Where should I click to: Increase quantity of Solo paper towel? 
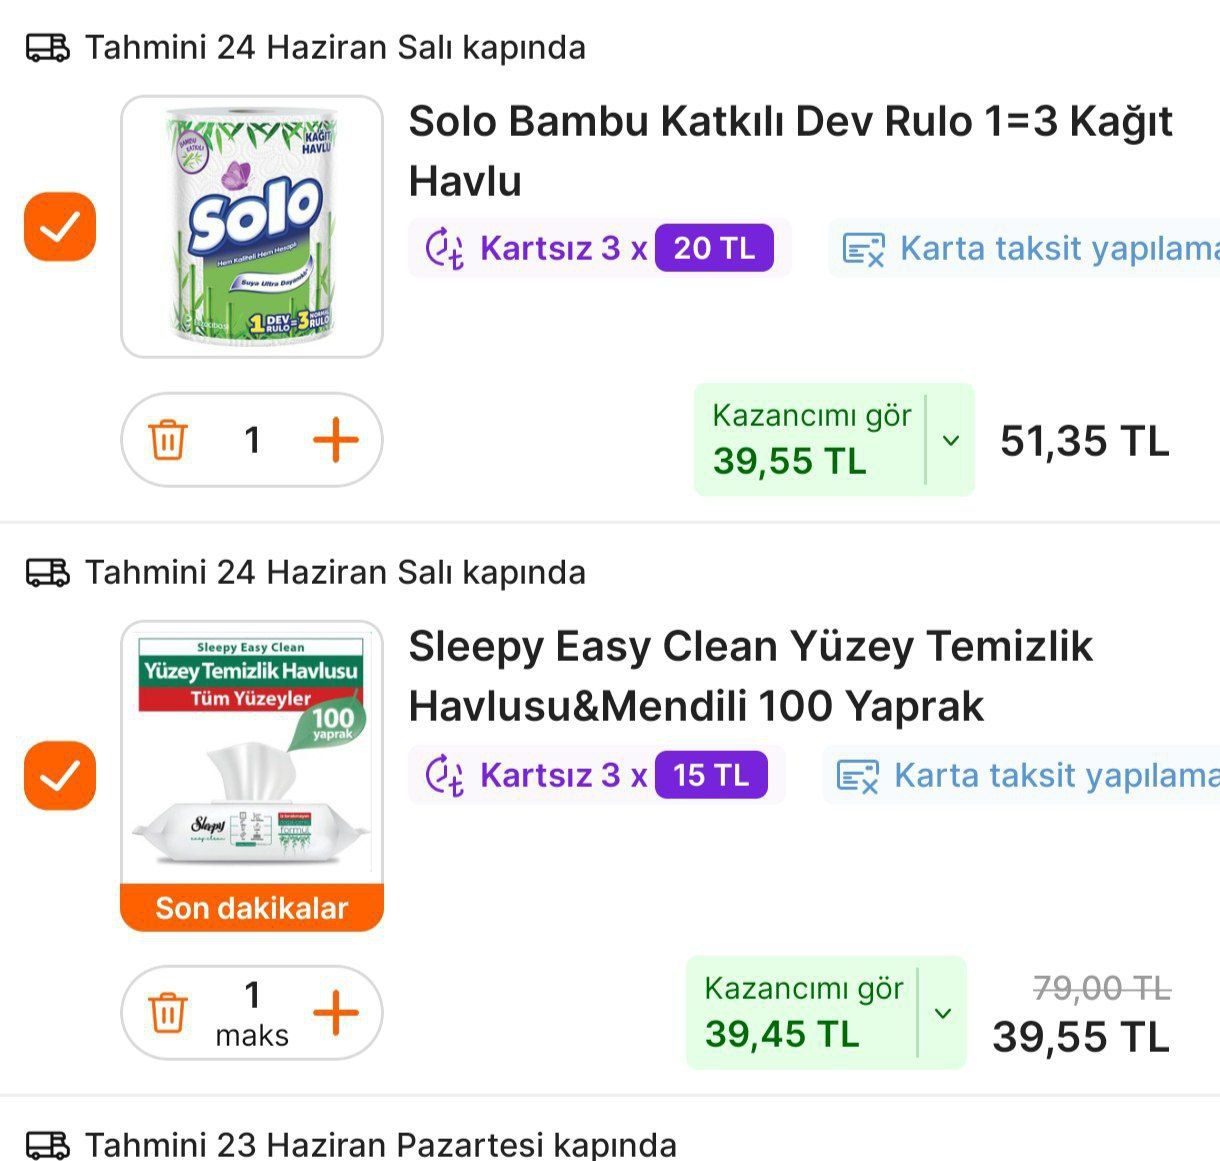tap(336, 440)
